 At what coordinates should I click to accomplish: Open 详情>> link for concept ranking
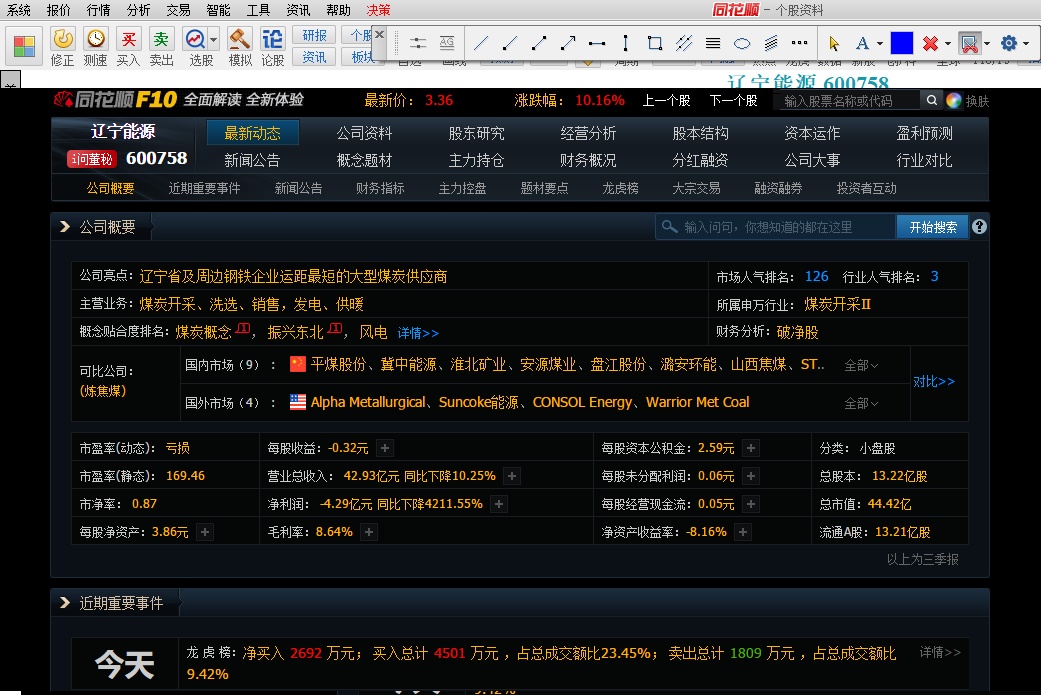(x=418, y=333)
